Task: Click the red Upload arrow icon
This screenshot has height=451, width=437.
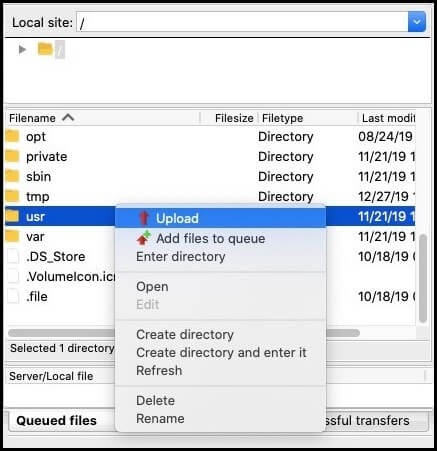Action: tap(144, 218)
